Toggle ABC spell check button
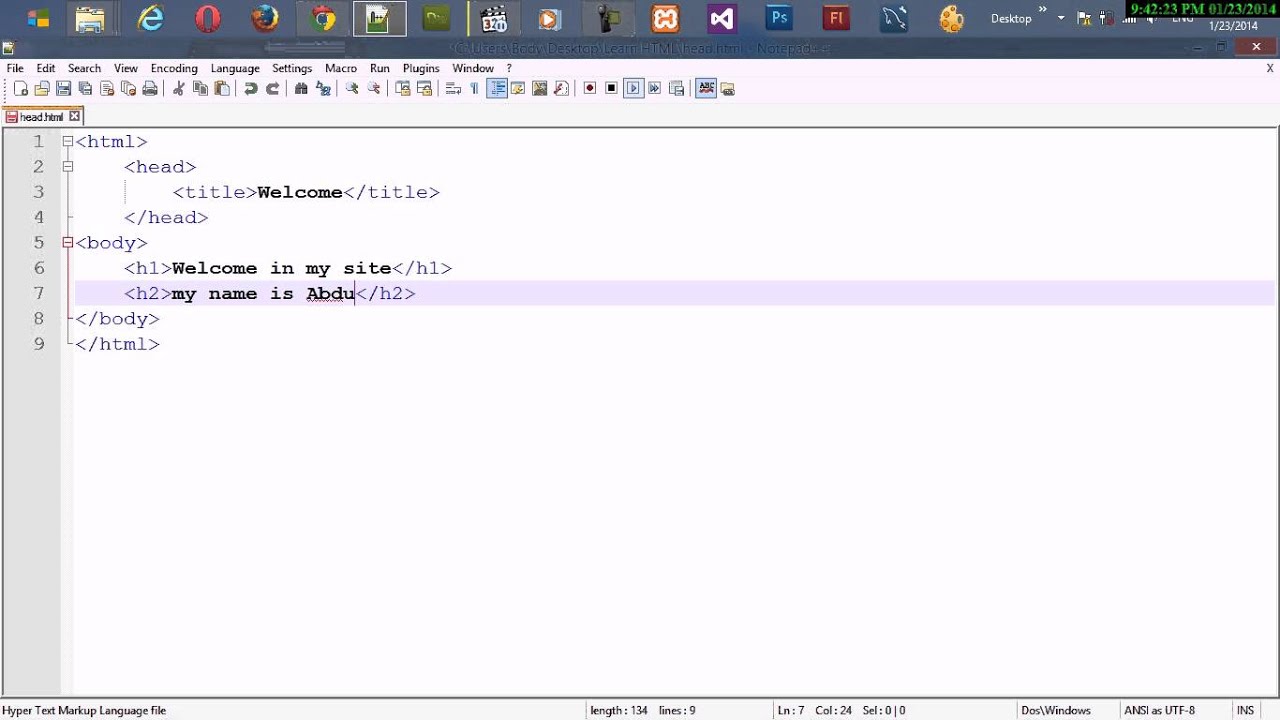Viewport: 1280px width, 720px height. tap(706, 89)
